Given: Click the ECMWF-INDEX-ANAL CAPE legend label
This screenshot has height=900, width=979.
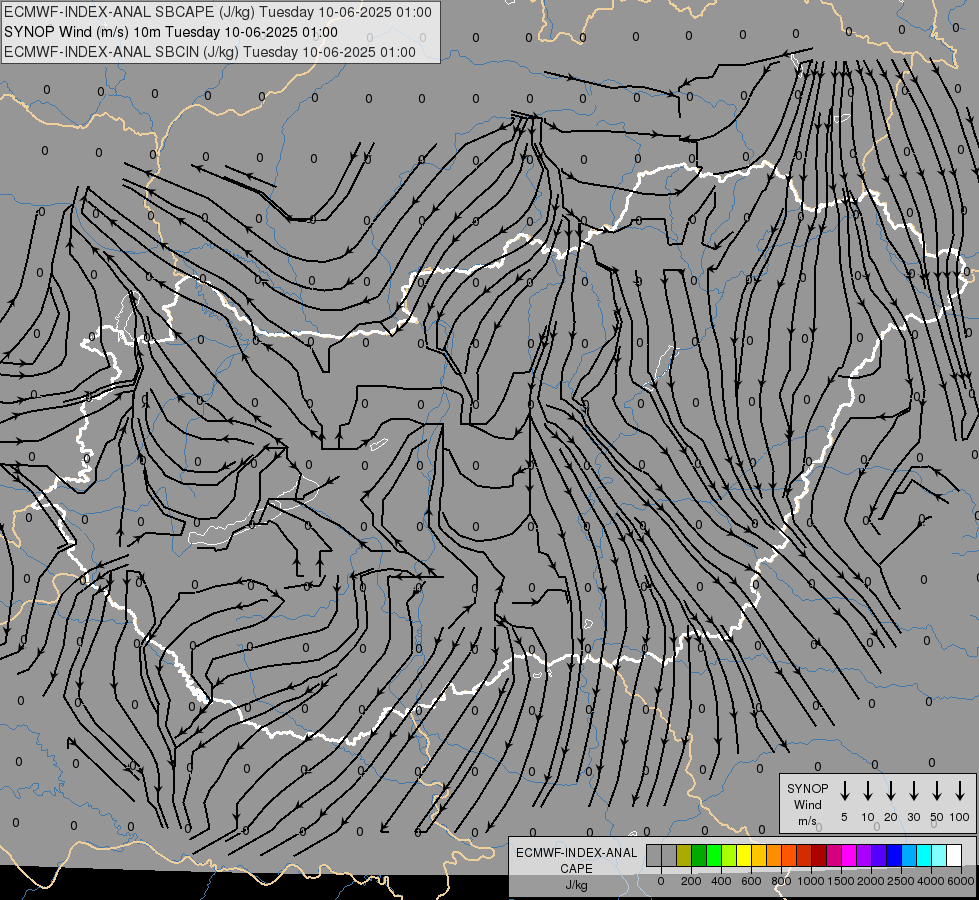Looking at the screenshot, I should tap(576, 860).
